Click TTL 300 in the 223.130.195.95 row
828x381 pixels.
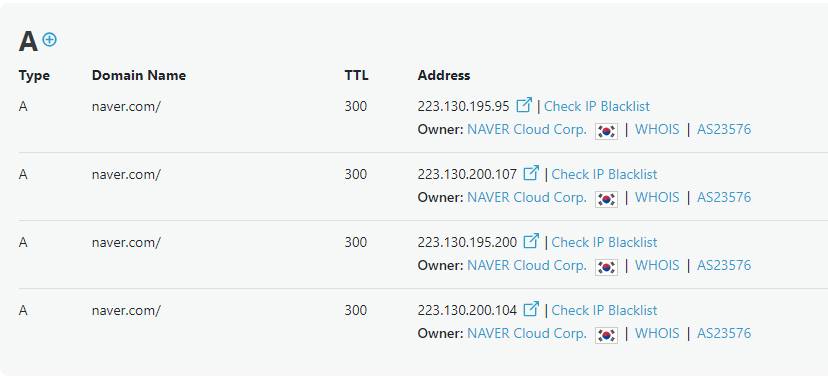[x=356, y=107]
